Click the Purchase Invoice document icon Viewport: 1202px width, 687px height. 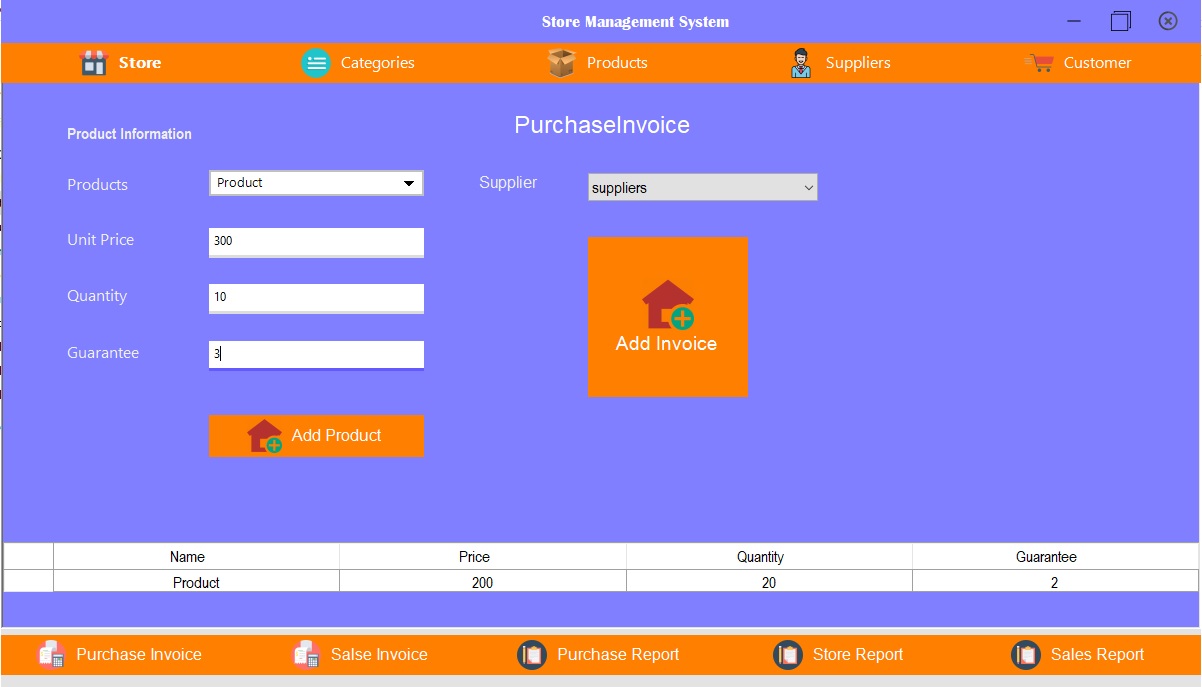point(52,654)
